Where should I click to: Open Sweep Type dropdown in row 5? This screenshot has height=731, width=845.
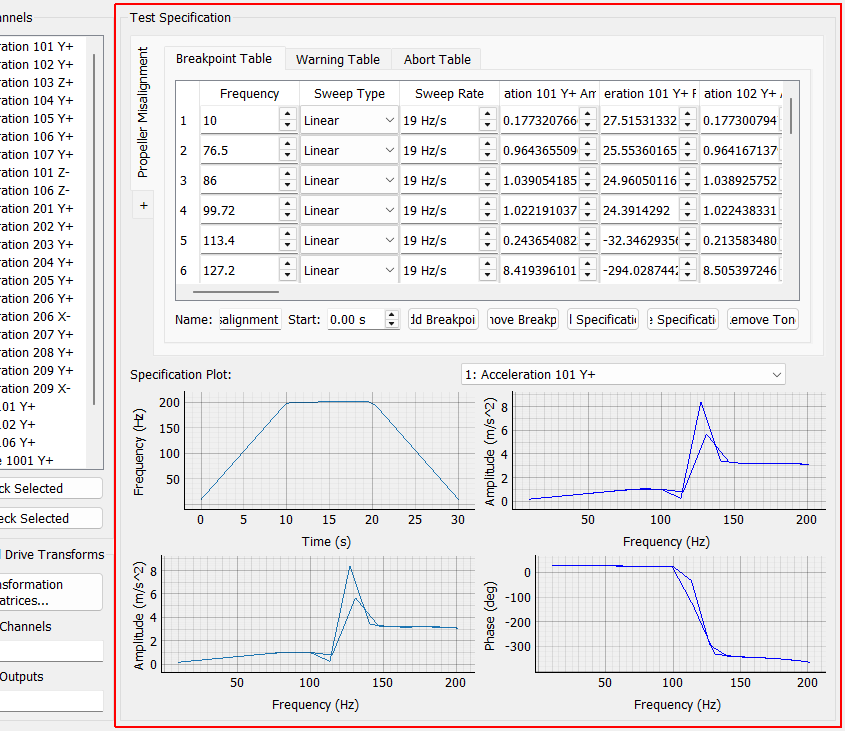click(x=349, y=240)
